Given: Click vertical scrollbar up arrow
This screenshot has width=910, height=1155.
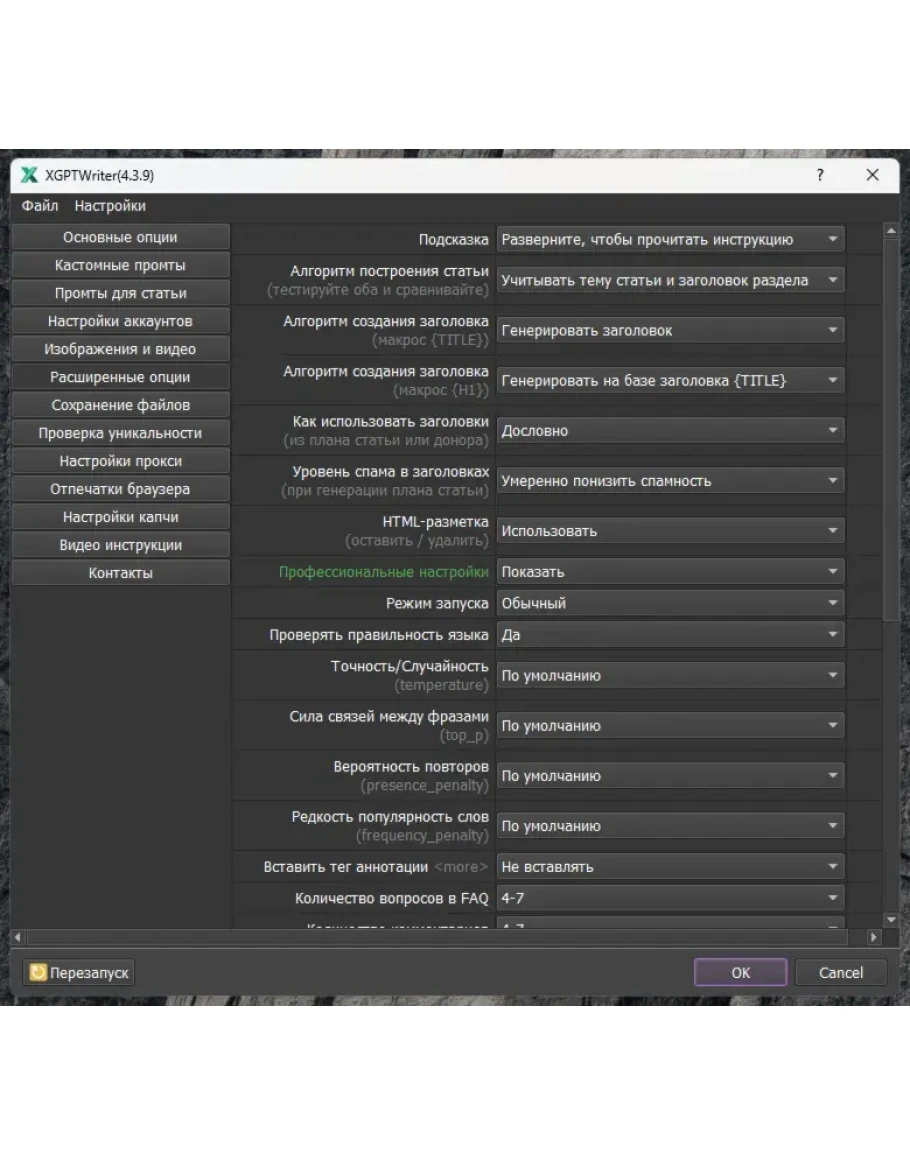Looking at the screenshot, I should click(x=891, y=231).
